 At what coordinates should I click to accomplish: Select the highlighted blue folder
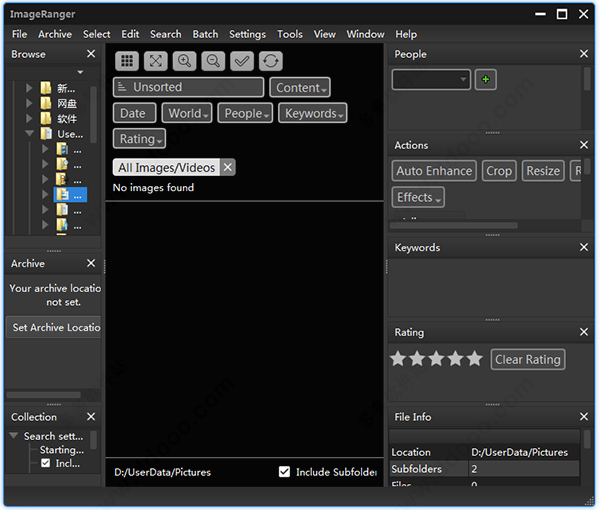tap(70, 195)
